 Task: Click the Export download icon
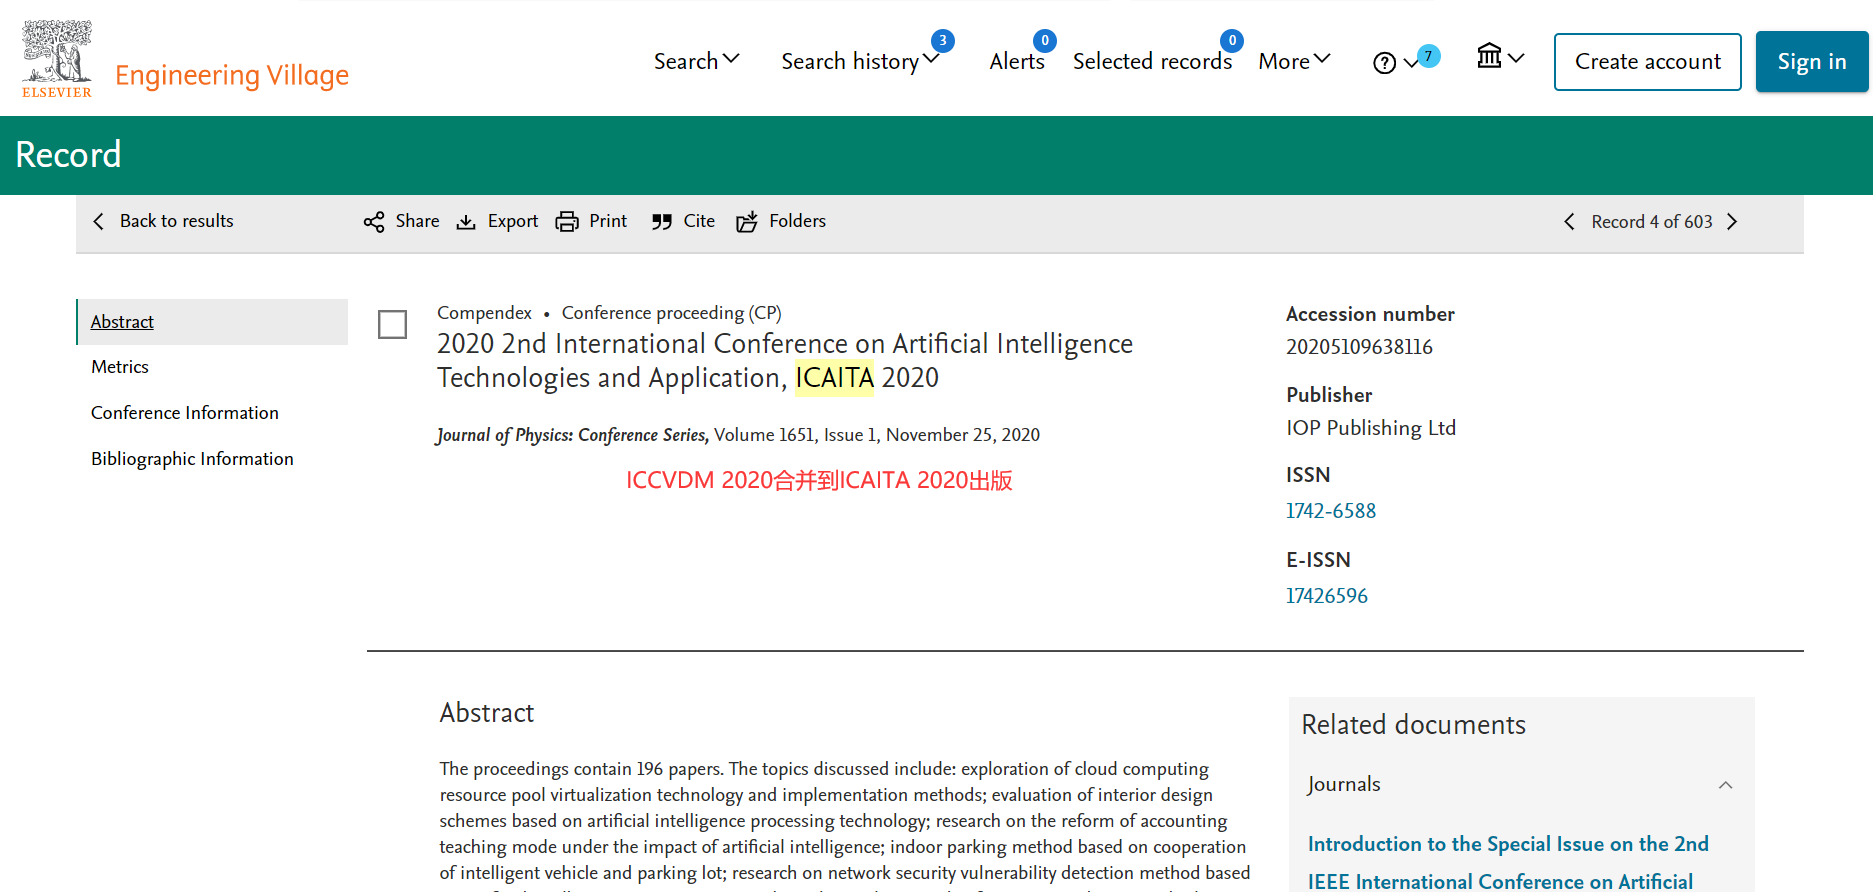coord(466,222)
